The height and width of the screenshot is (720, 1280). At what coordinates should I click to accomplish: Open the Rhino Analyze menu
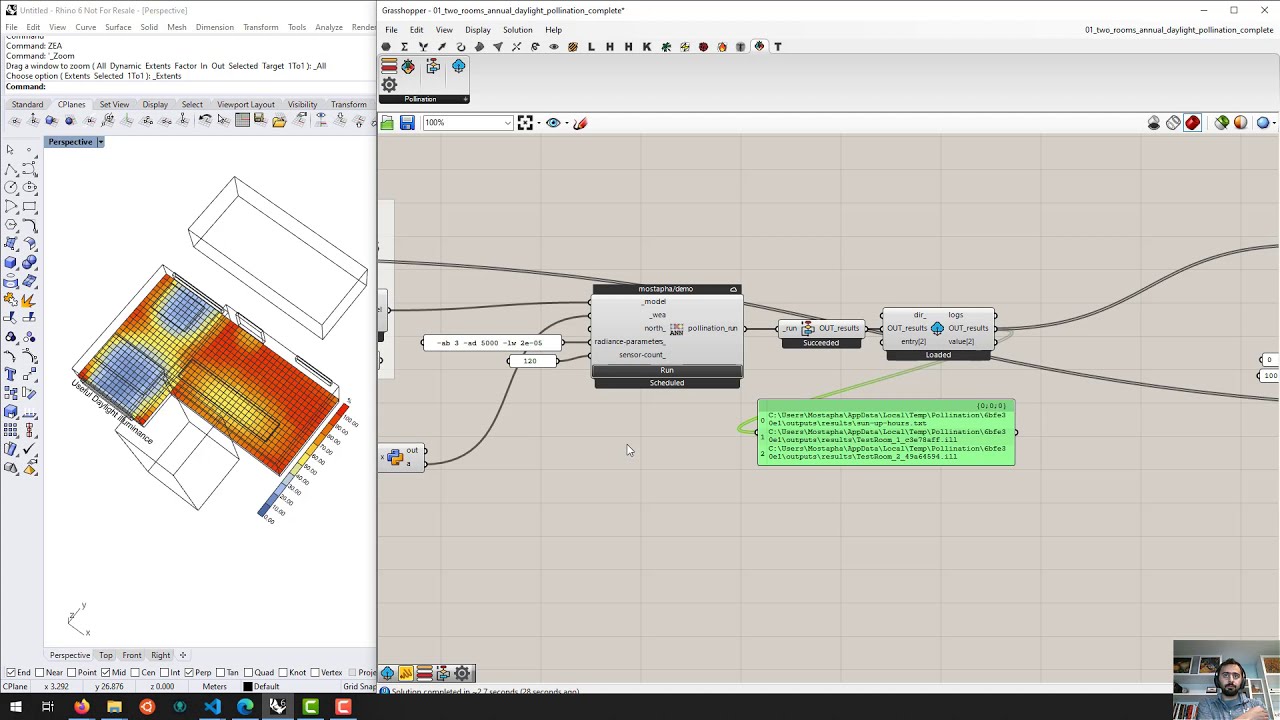(329, 27)
